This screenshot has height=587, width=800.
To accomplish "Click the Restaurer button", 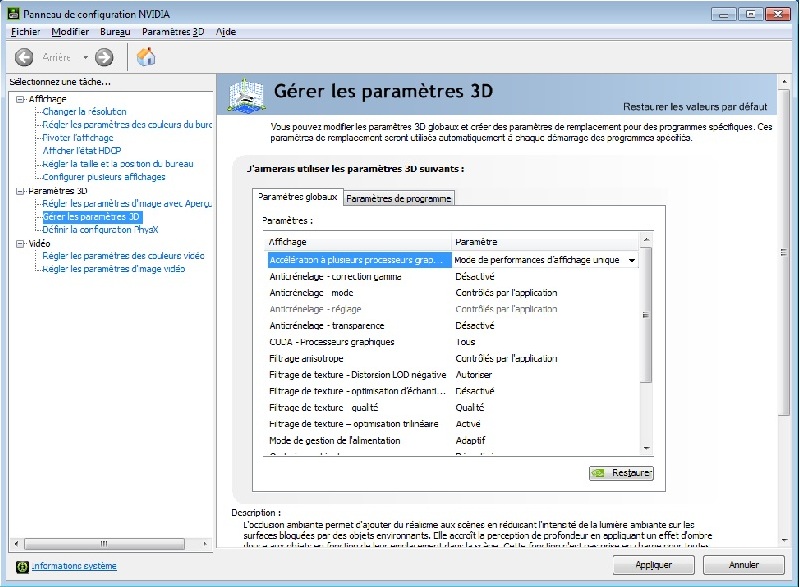I will pos(621,473).
